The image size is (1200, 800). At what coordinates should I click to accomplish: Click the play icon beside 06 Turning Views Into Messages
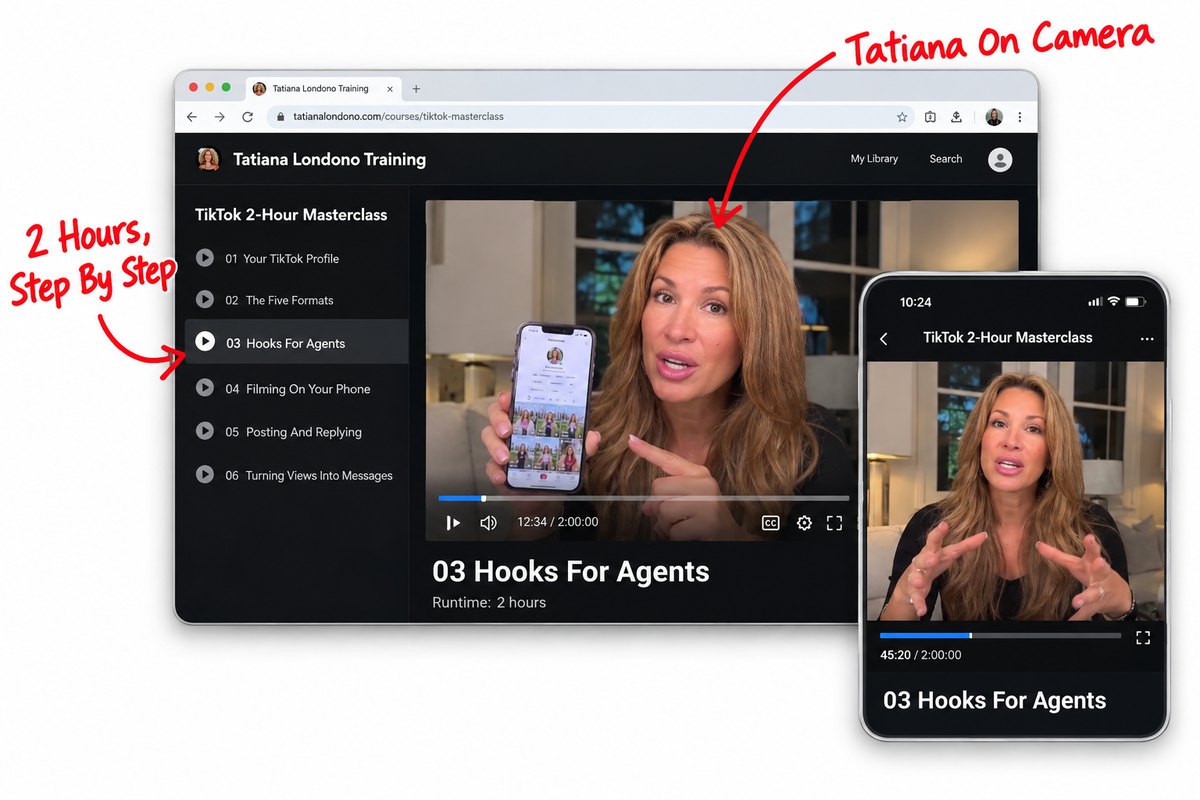tap(205, 475)
